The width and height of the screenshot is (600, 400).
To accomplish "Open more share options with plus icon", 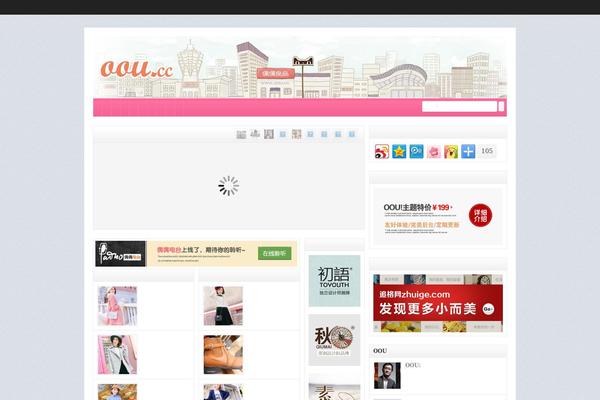I will [x=468, y=152].
